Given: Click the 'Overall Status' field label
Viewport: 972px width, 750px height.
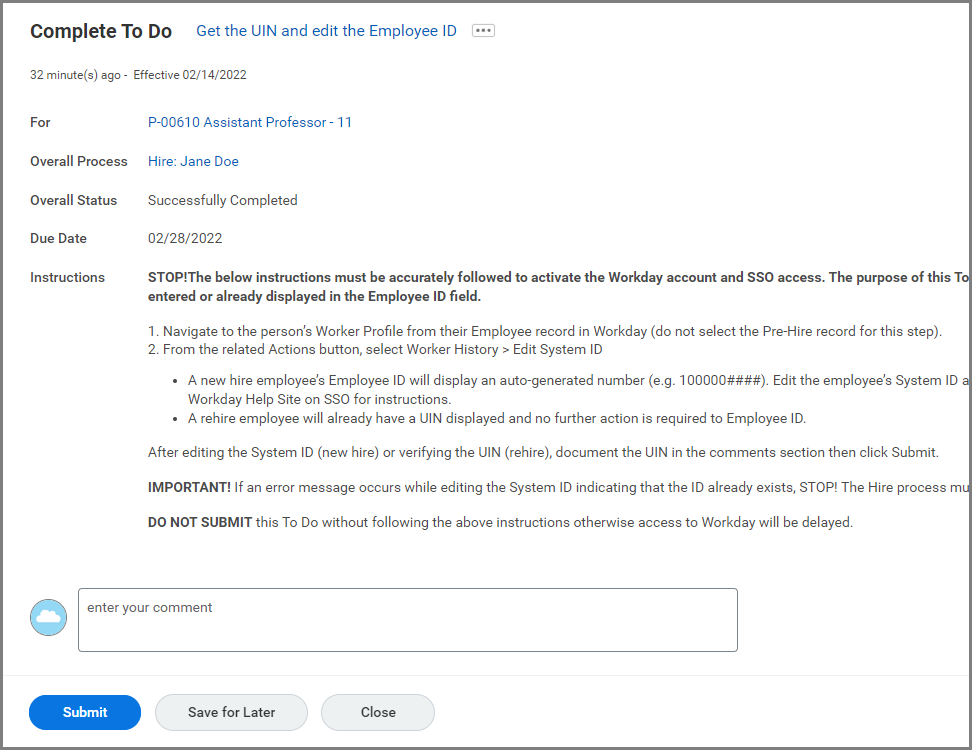Looking at the screenshot, I should [x=73, y=200].
